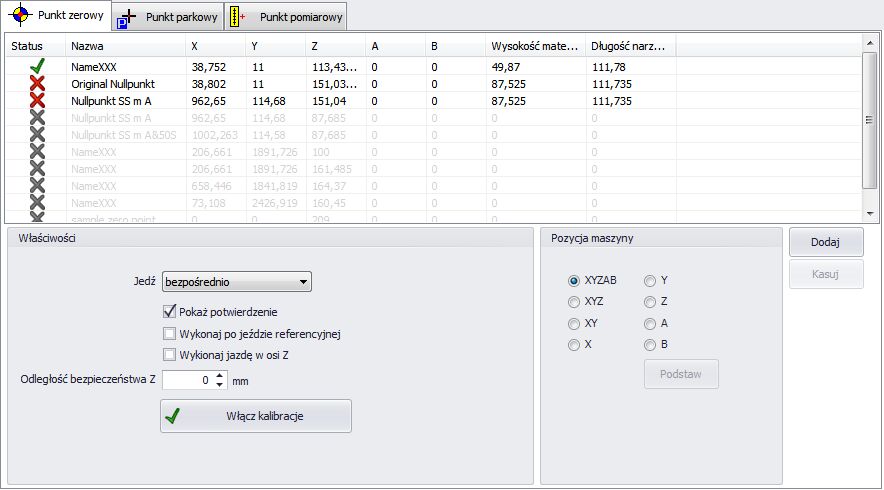Enable Wykonaj jazdę w osi Z
The height and width of the screenshot is (490, 884).
[169, 354]
